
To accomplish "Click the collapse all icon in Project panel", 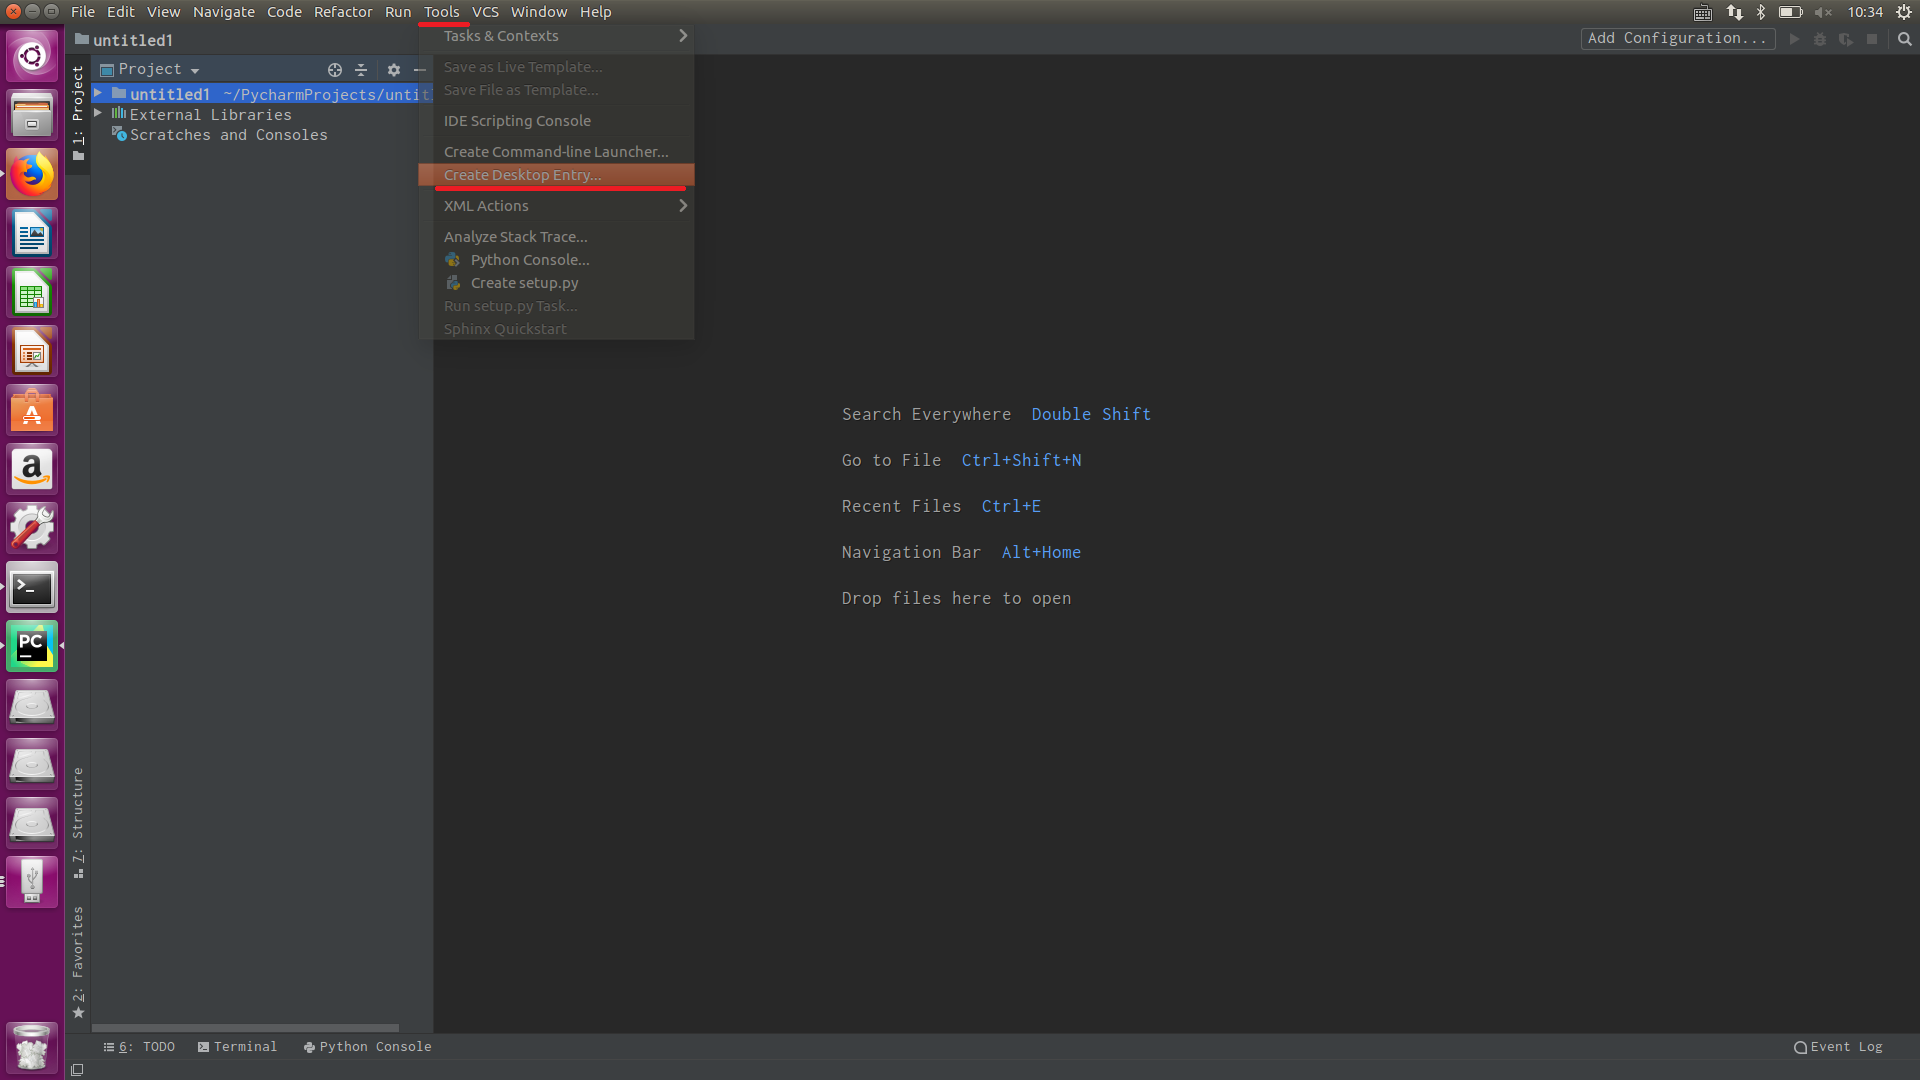I will pos(361,70).
